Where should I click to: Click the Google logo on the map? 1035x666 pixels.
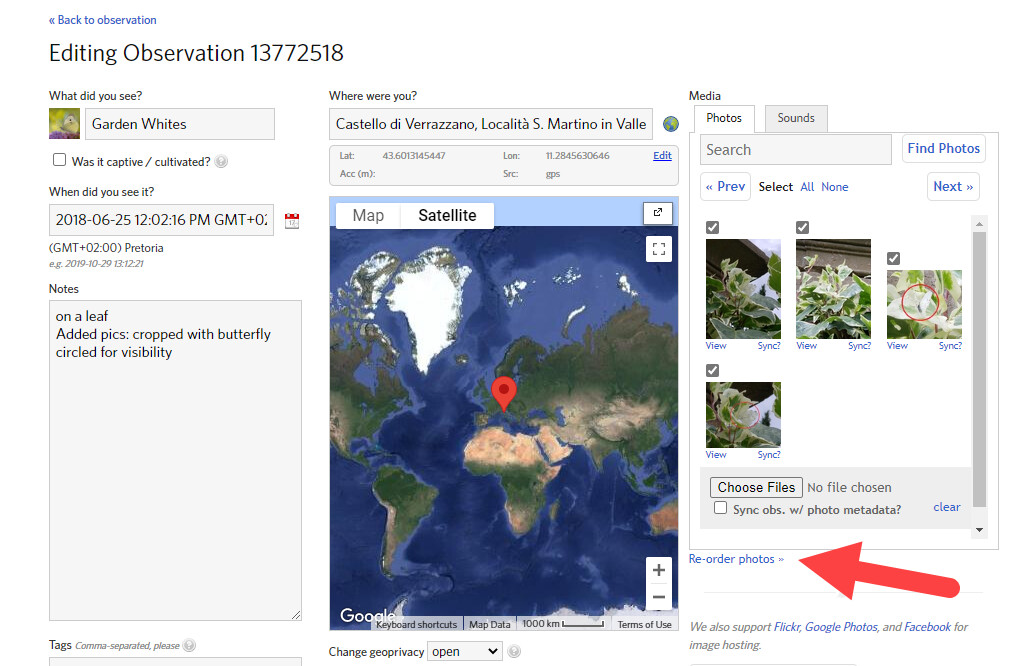click(370, 615)
